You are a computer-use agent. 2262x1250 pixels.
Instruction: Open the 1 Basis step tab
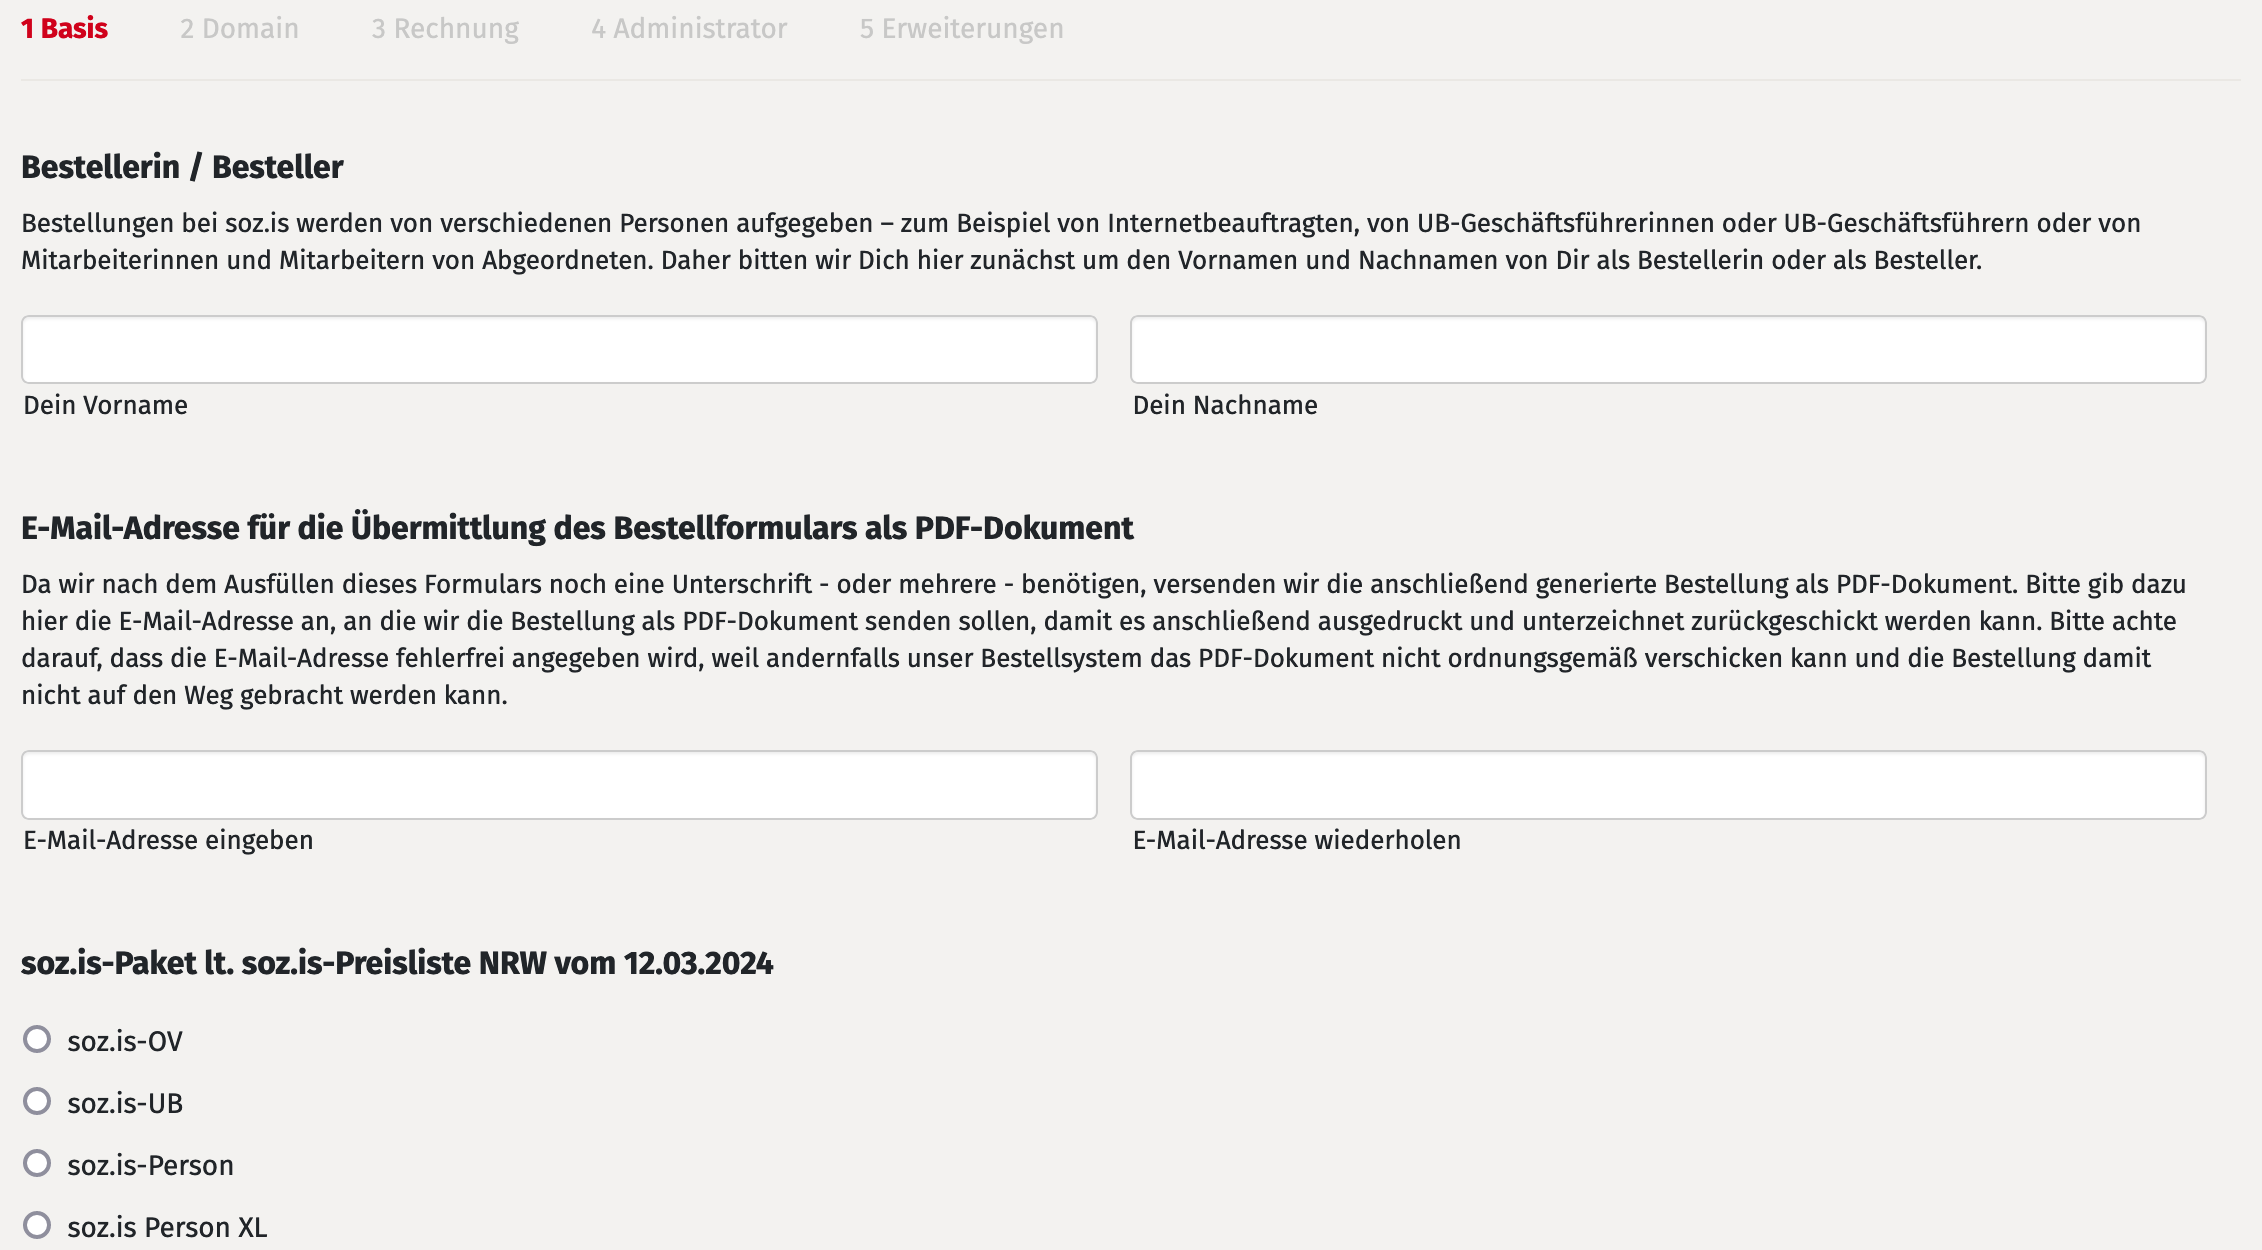tap(64, 29)
